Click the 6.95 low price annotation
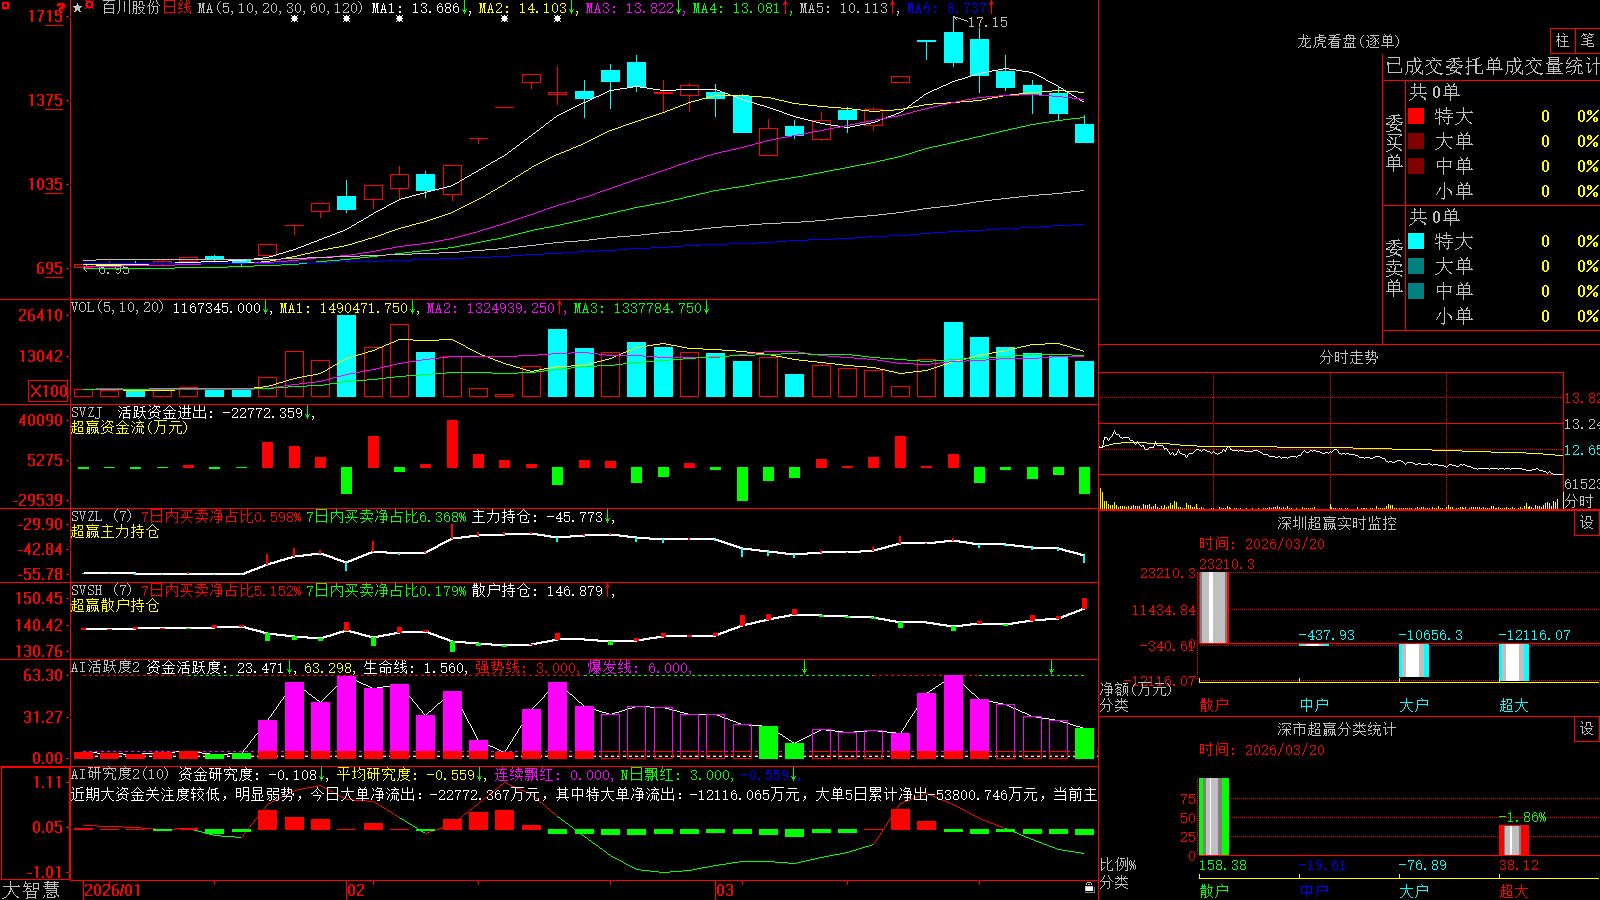Screen dimensions: 1600x900 tap(113, 269)
